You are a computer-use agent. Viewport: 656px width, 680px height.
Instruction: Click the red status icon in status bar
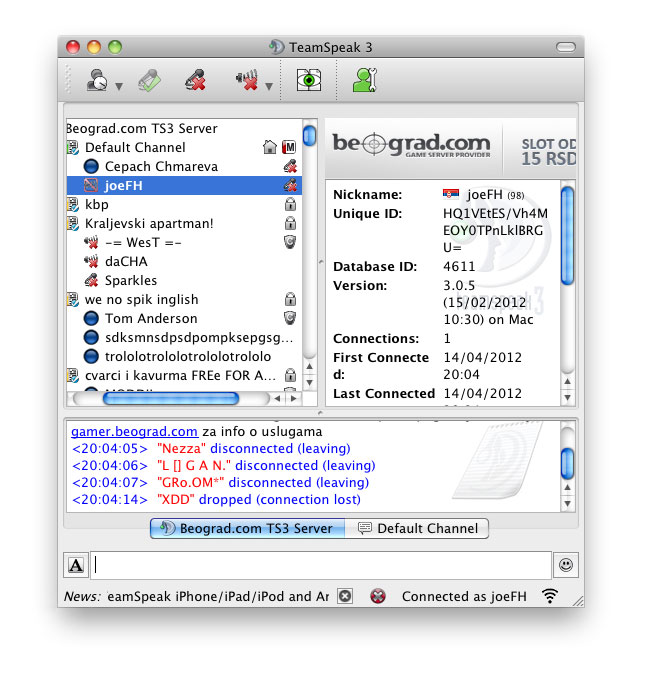[x=378, y=596]
